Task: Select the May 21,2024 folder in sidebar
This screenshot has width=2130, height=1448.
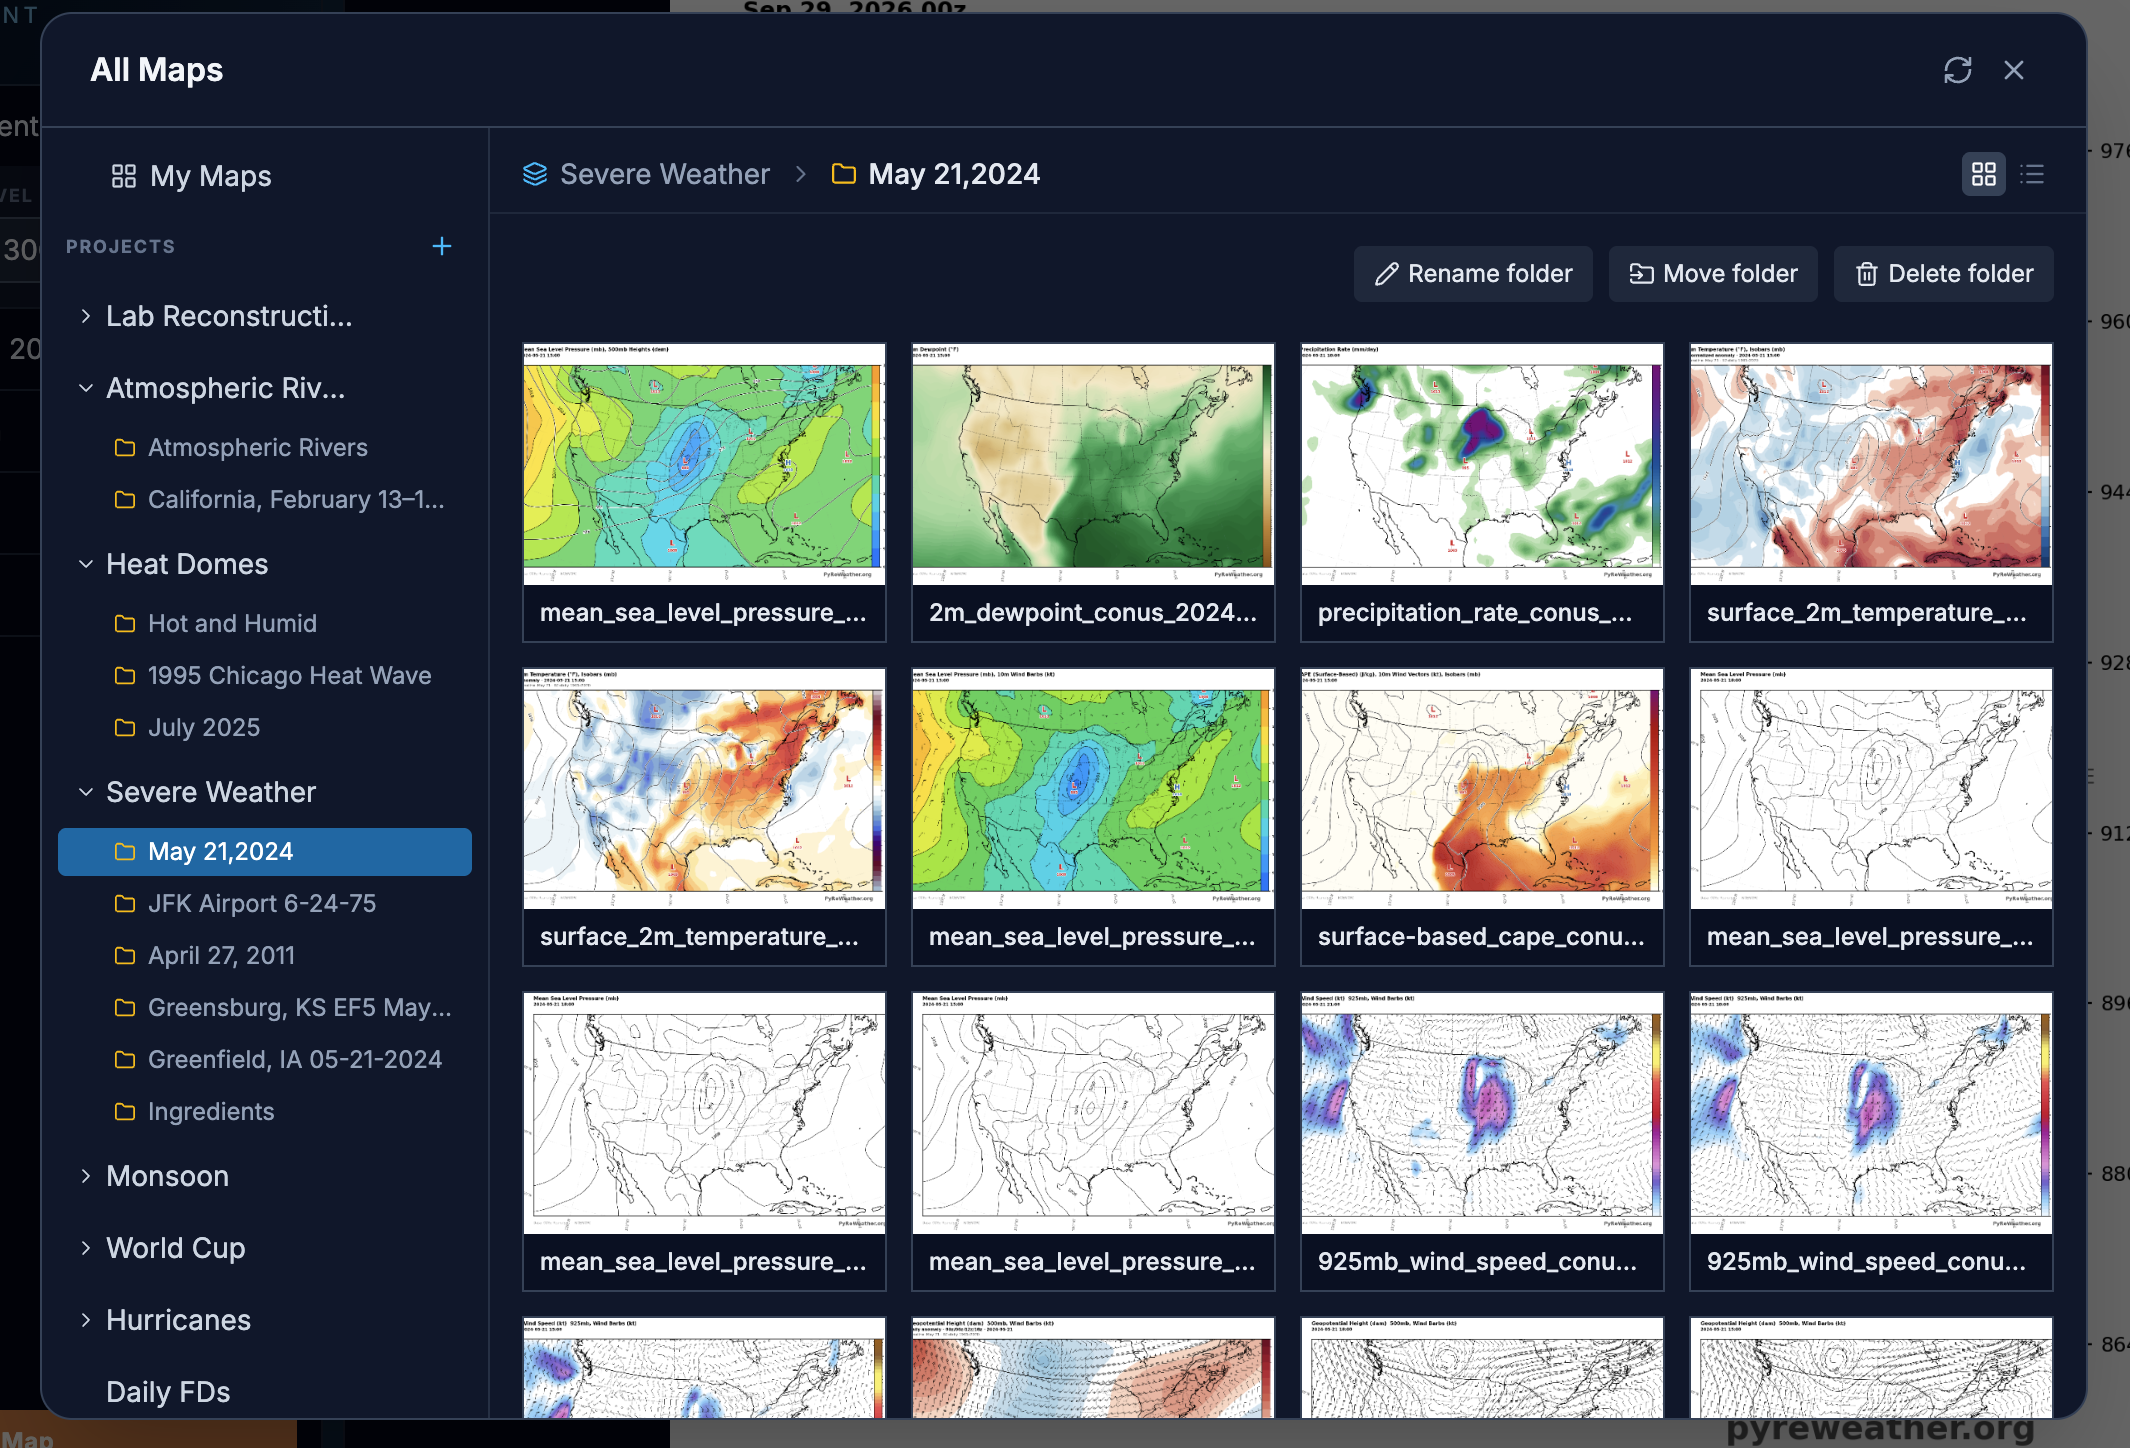Action: 265,851
